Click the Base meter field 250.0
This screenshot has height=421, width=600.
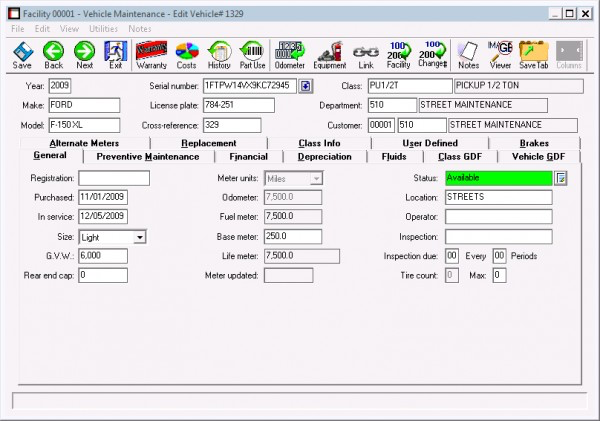click(x=293, y=237)
